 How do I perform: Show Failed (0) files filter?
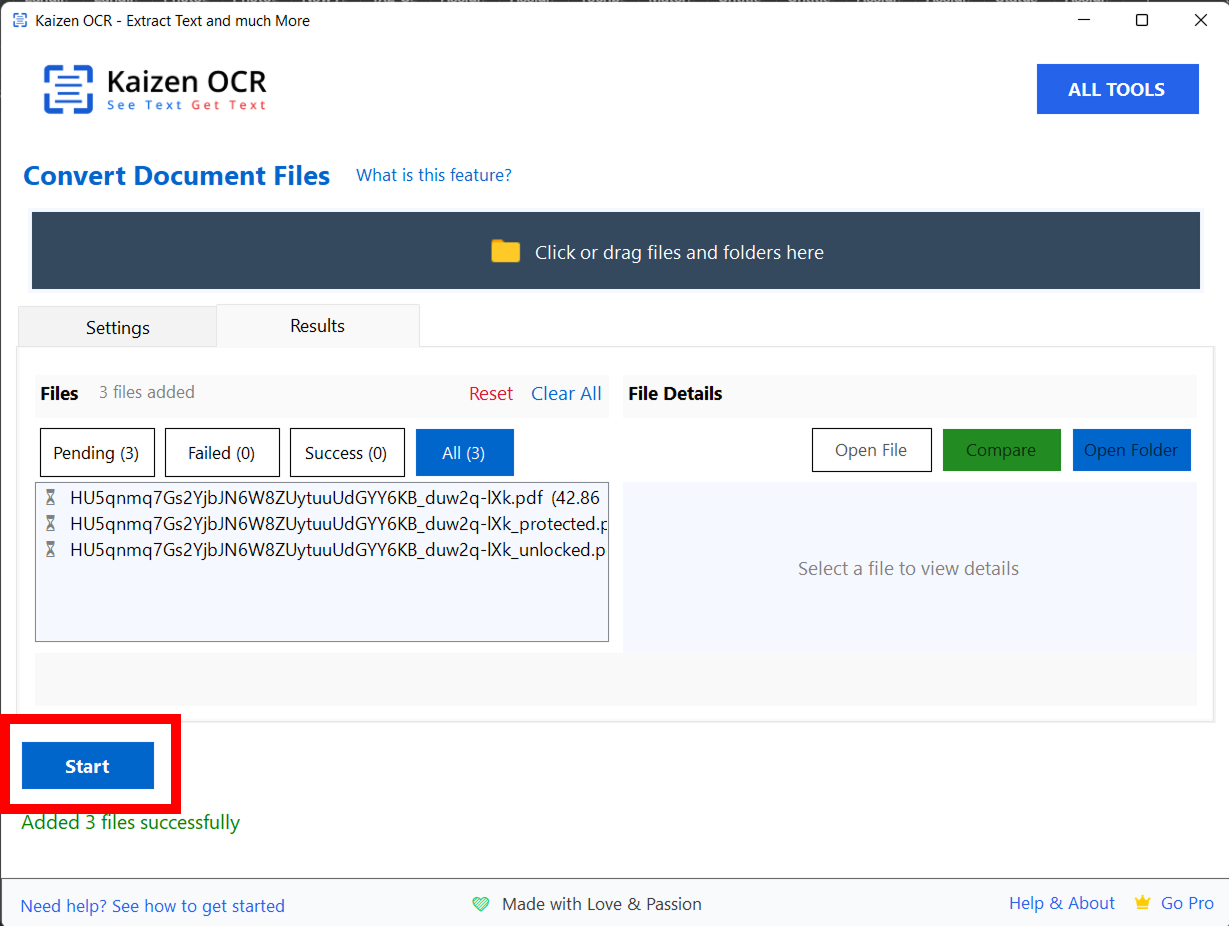pos(221,453)
